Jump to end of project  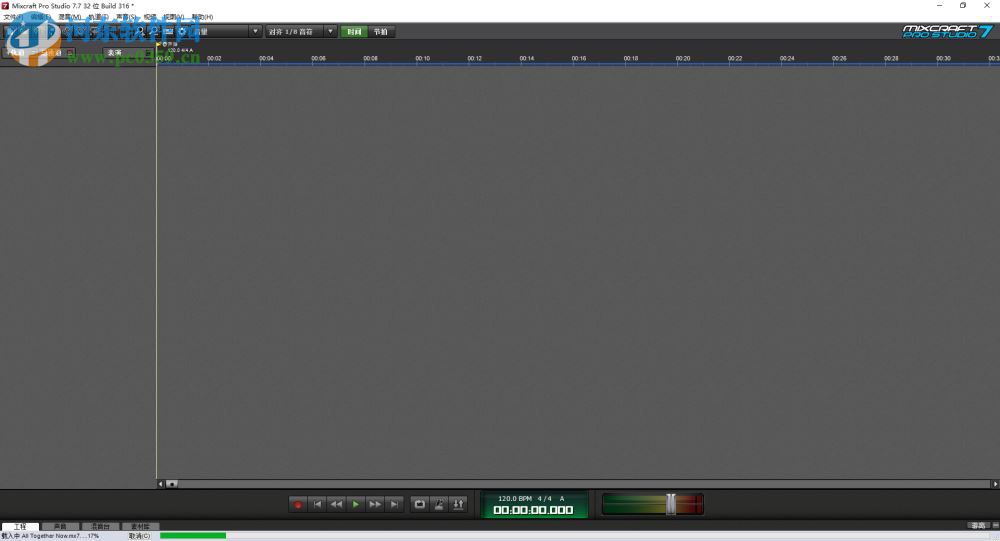394,504
